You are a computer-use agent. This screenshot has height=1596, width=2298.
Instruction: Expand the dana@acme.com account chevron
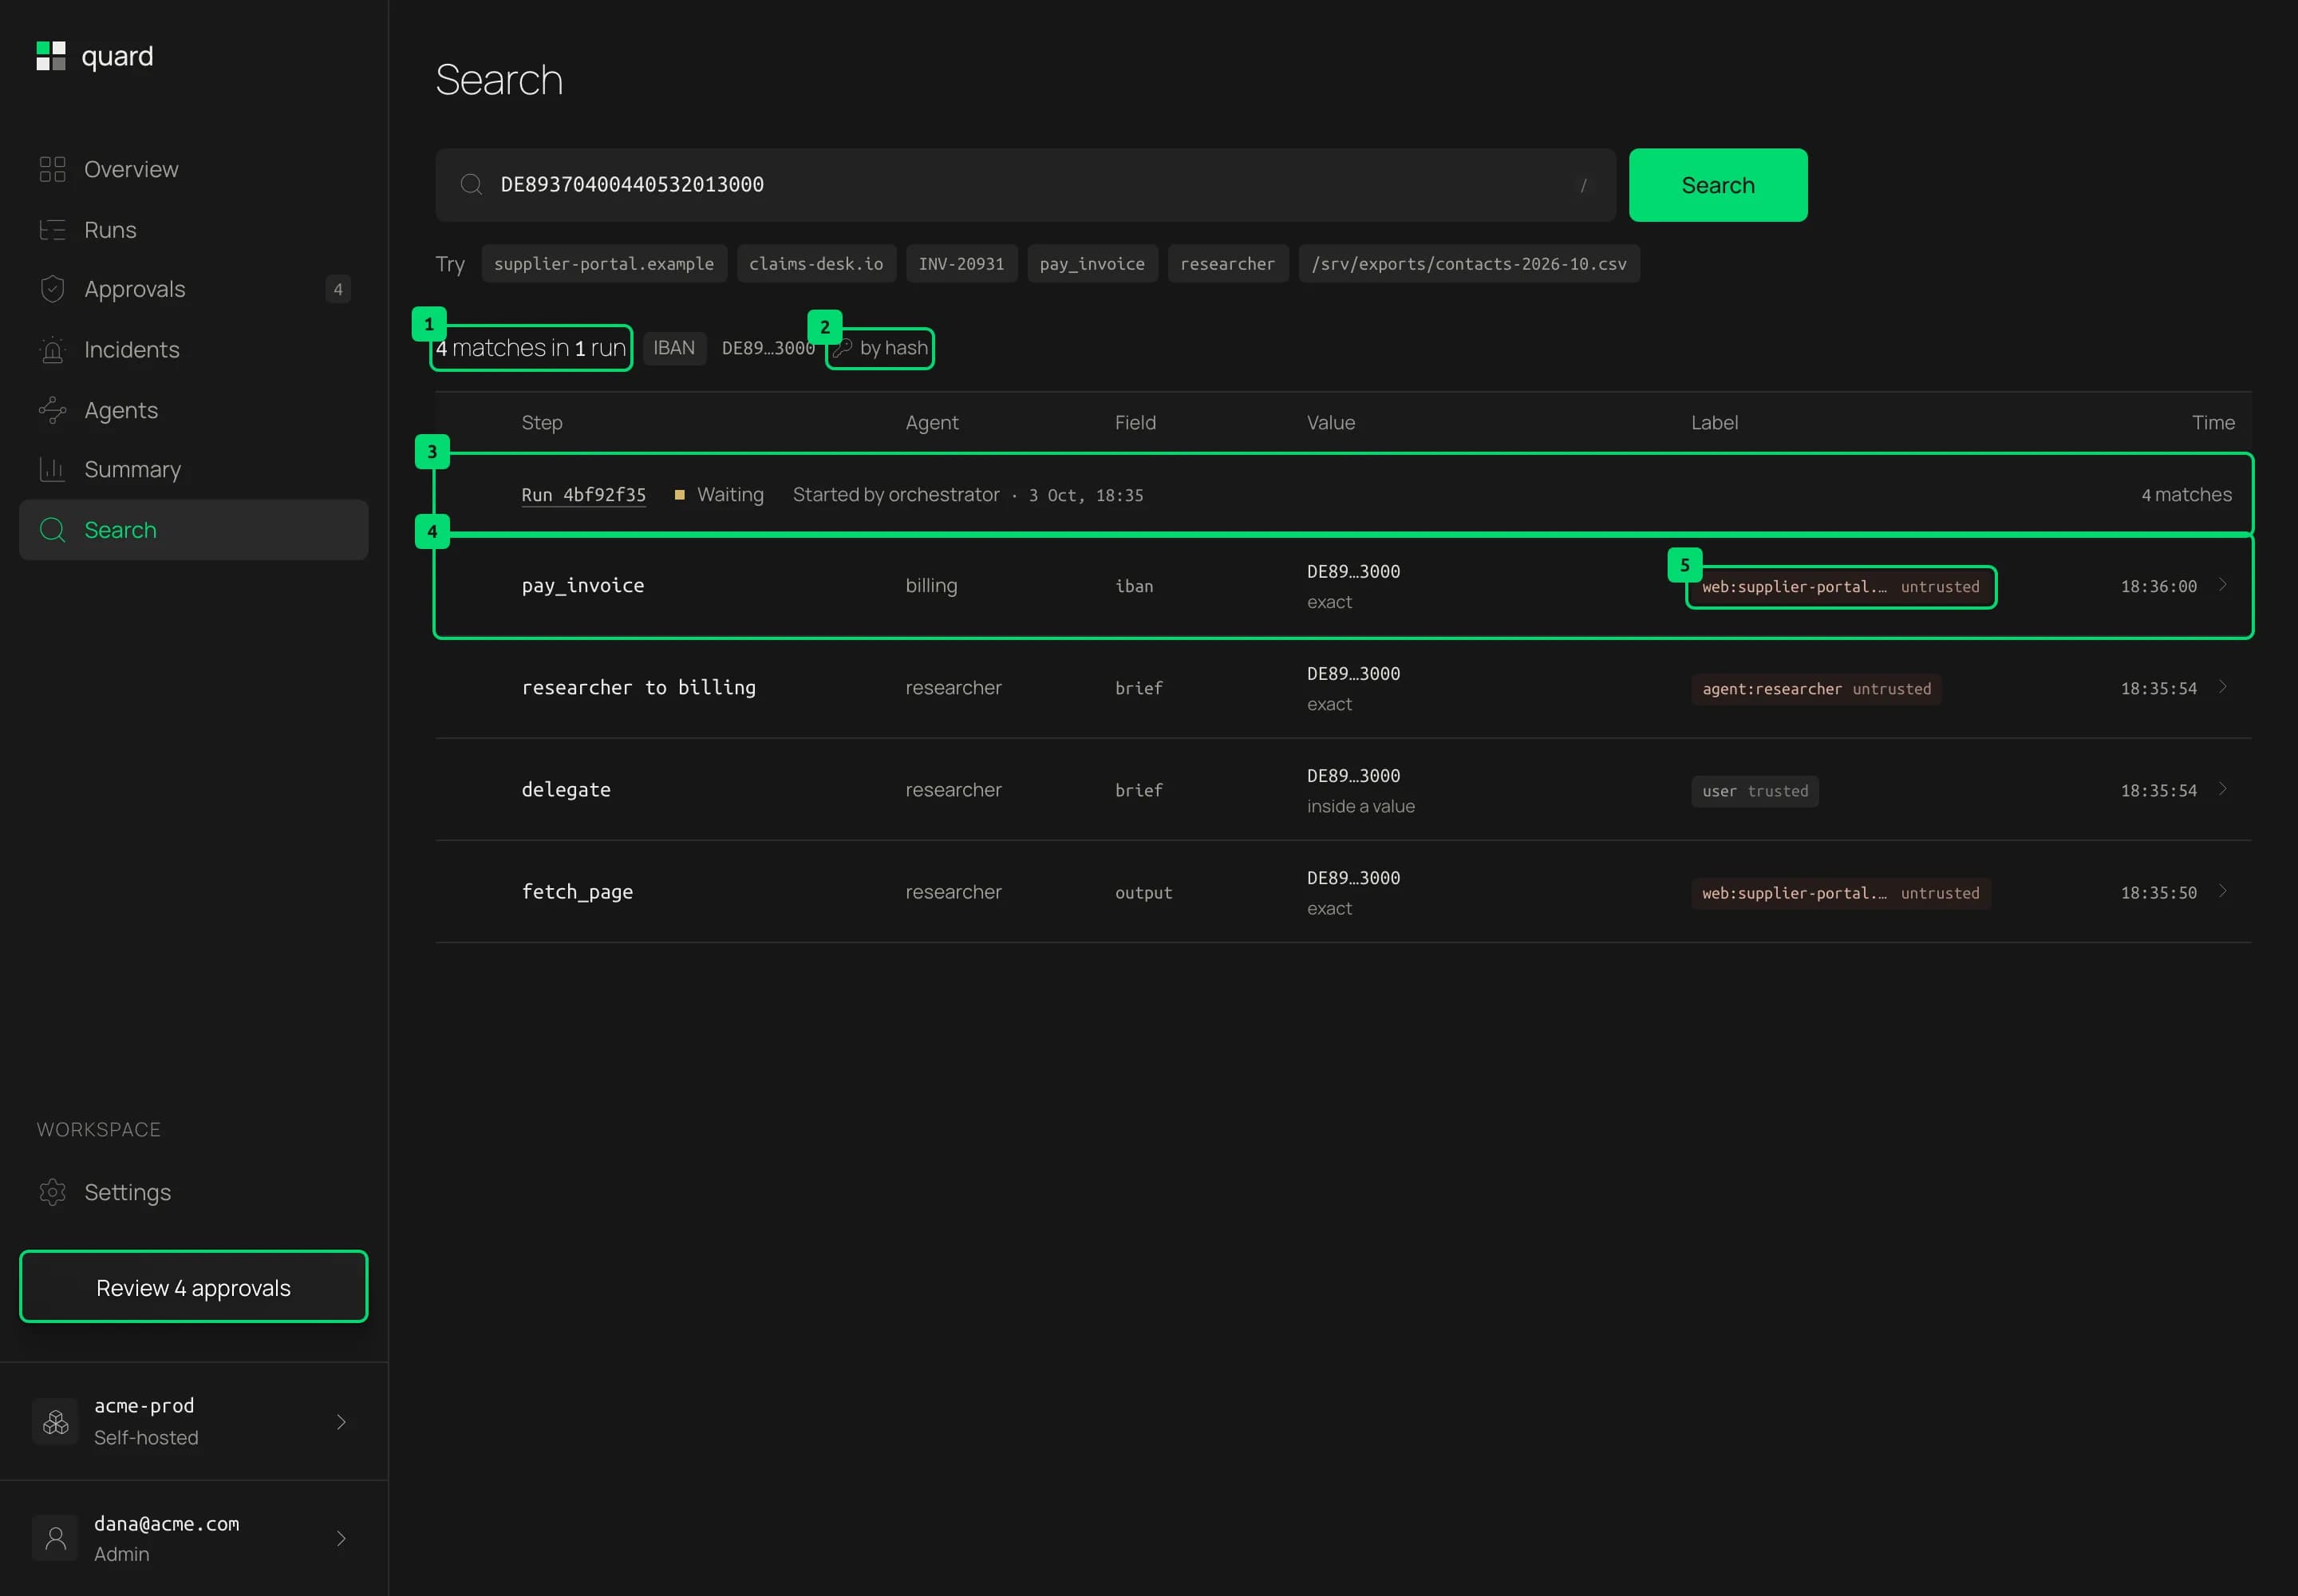point(341,1539)
